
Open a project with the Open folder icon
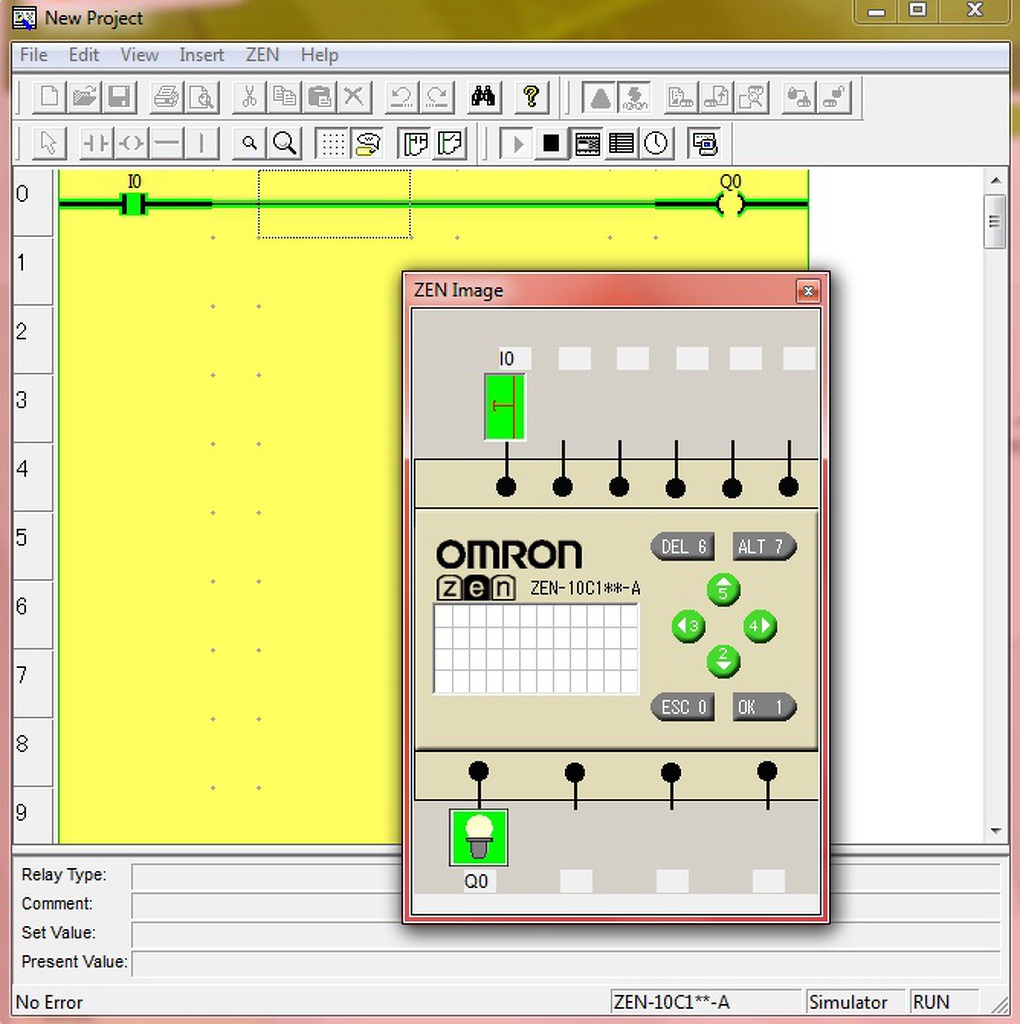(x=84, y=97)
